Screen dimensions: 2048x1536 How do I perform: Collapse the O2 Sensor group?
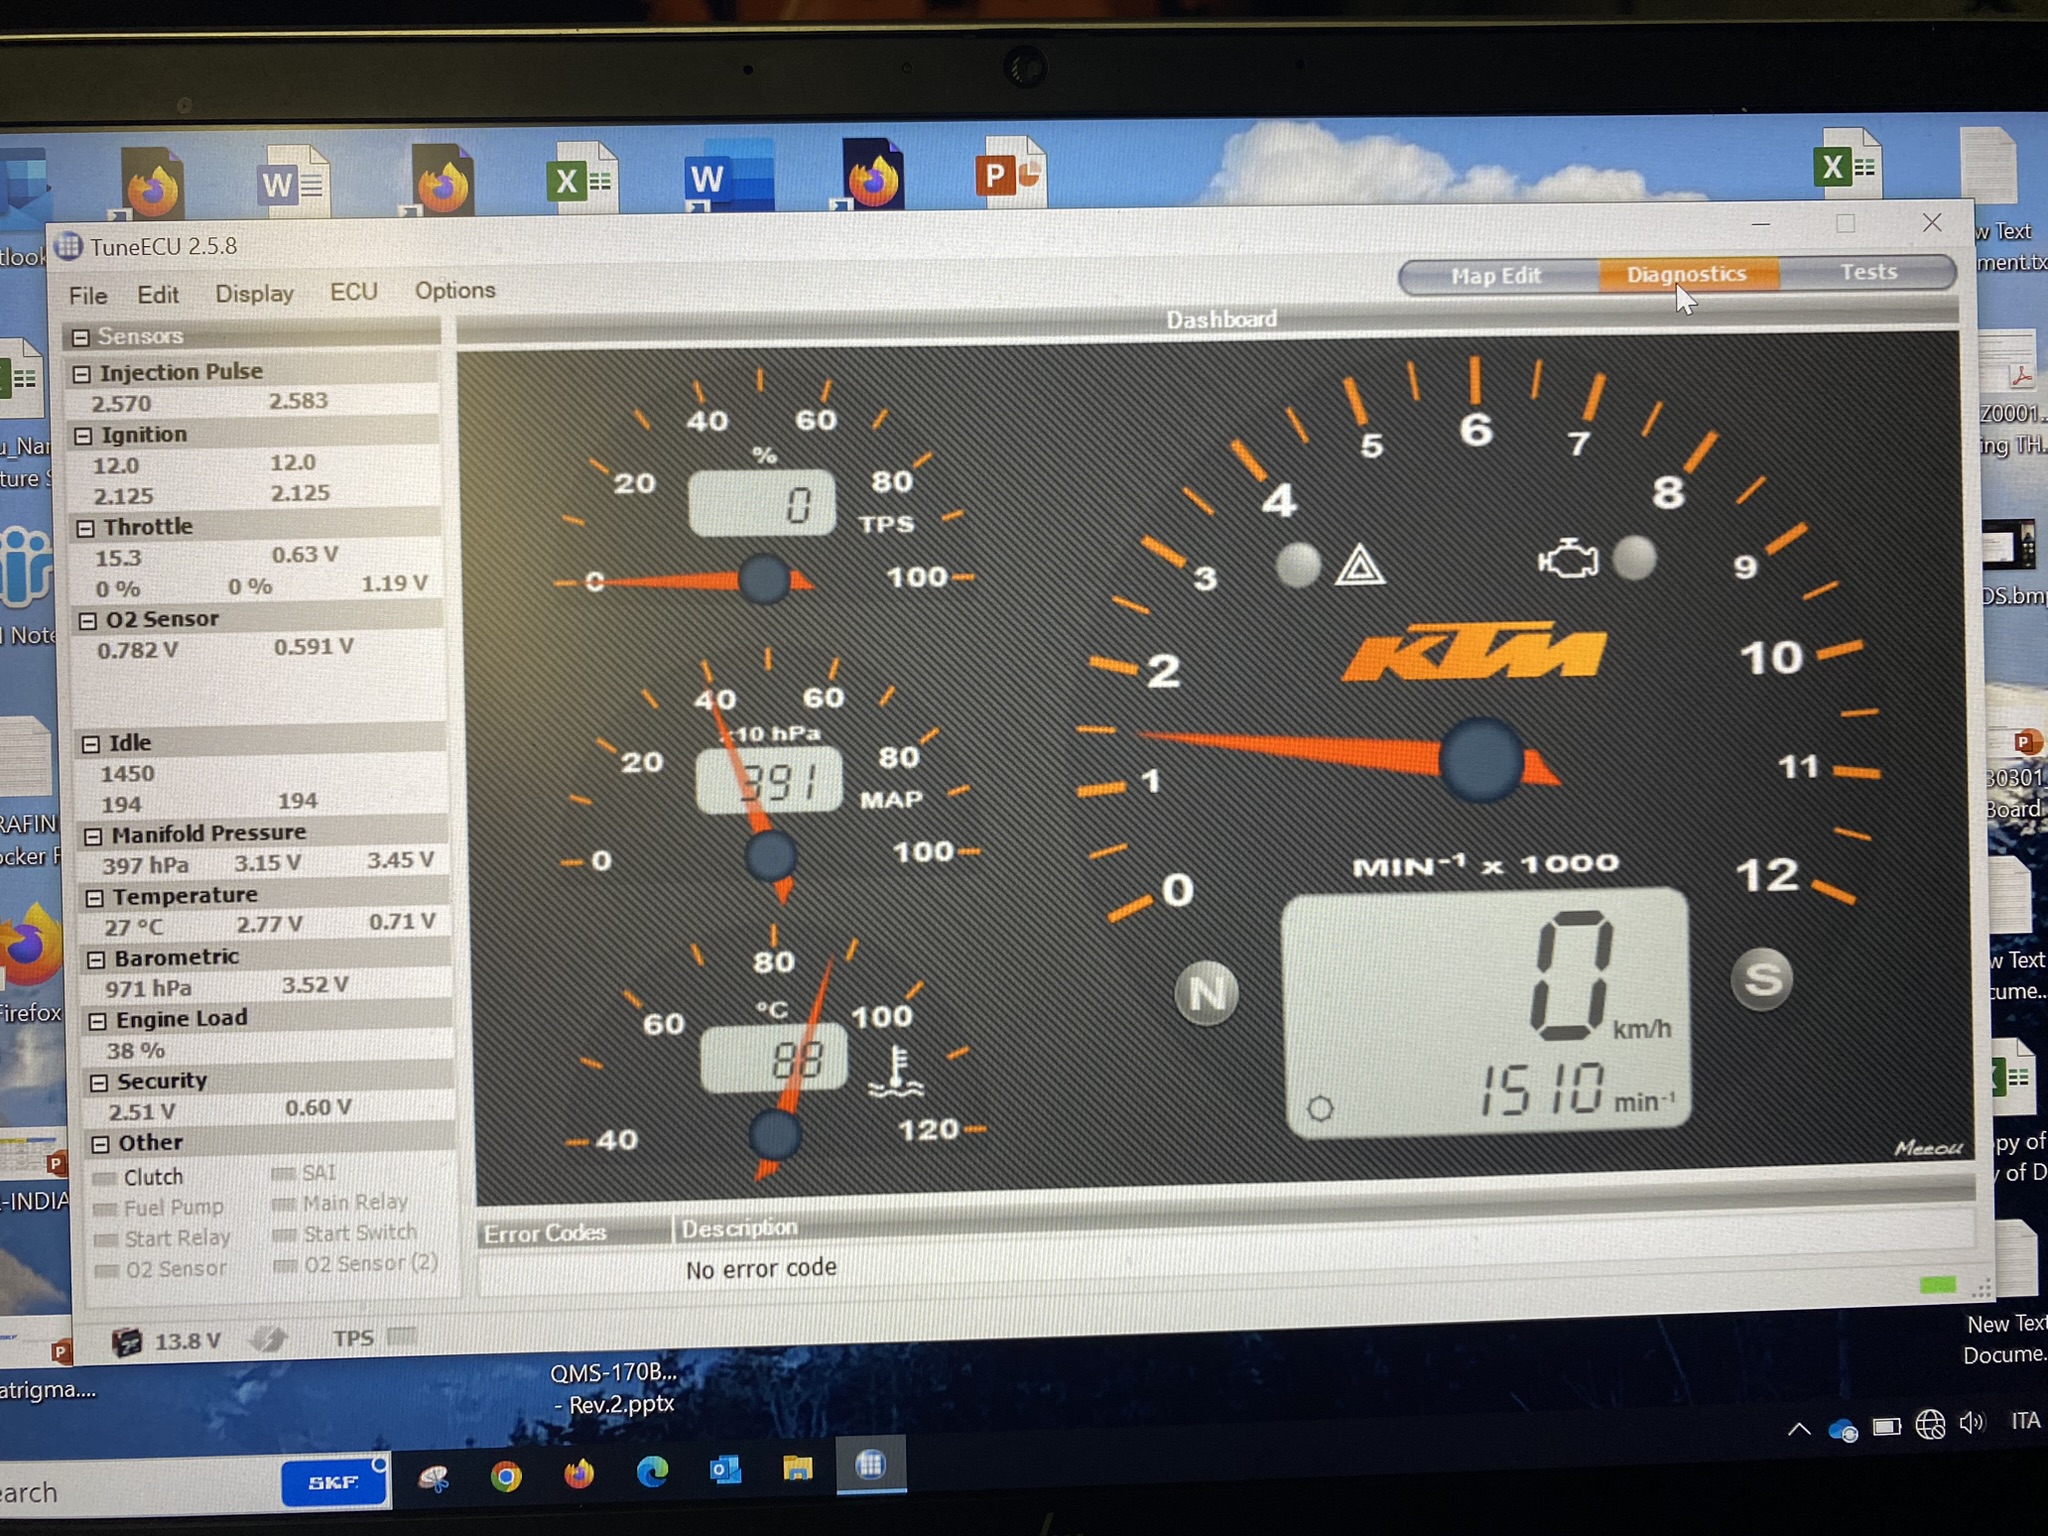[x=87, y=621]
